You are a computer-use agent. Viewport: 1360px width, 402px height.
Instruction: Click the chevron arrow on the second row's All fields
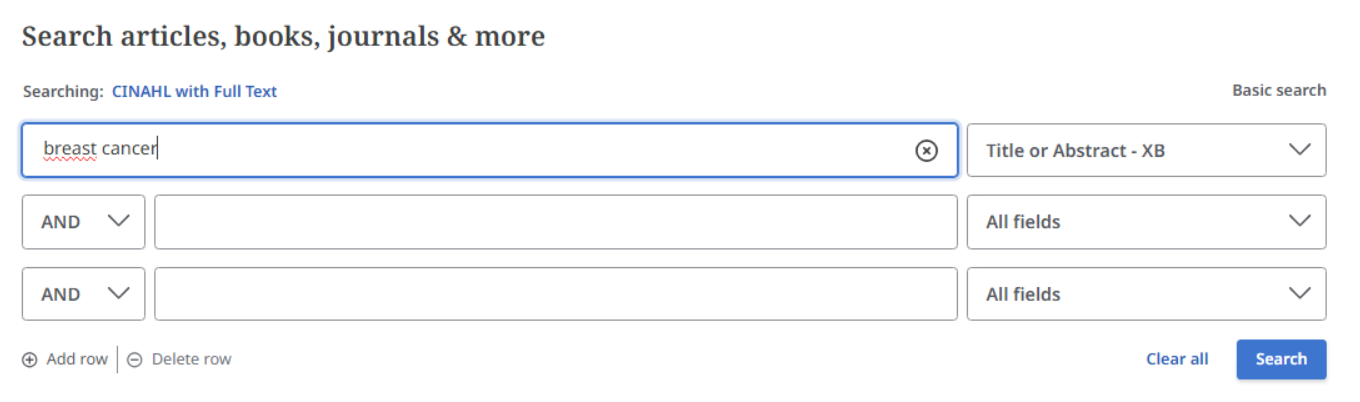coord(1299,221)
